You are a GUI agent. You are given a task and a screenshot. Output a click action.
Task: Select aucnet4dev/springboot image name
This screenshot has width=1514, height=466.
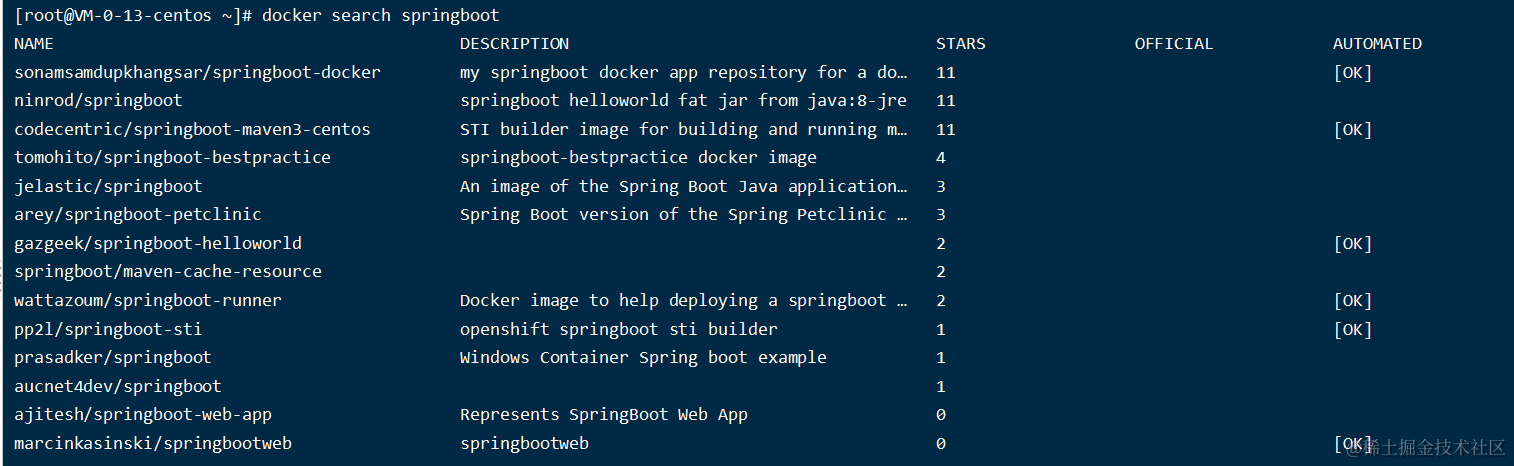coord(117,386)
